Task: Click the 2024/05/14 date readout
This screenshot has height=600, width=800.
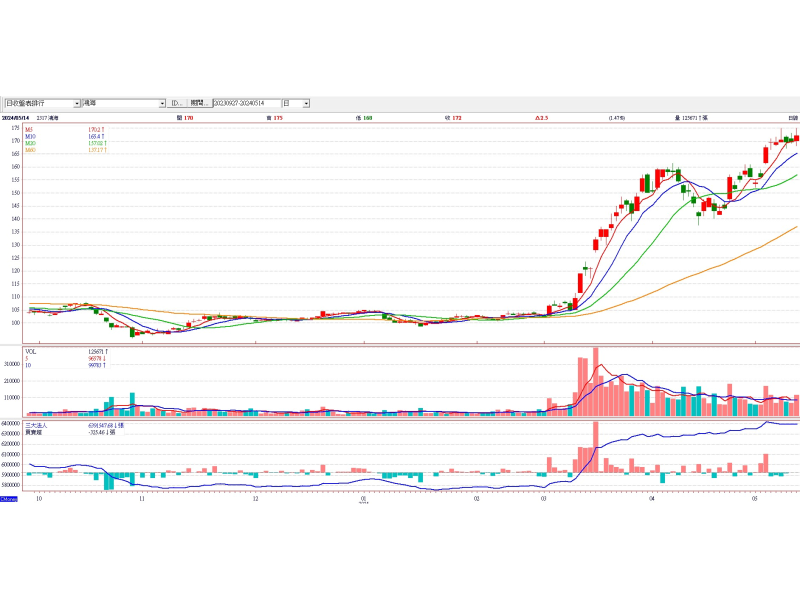Action: [x=15, y=118]
